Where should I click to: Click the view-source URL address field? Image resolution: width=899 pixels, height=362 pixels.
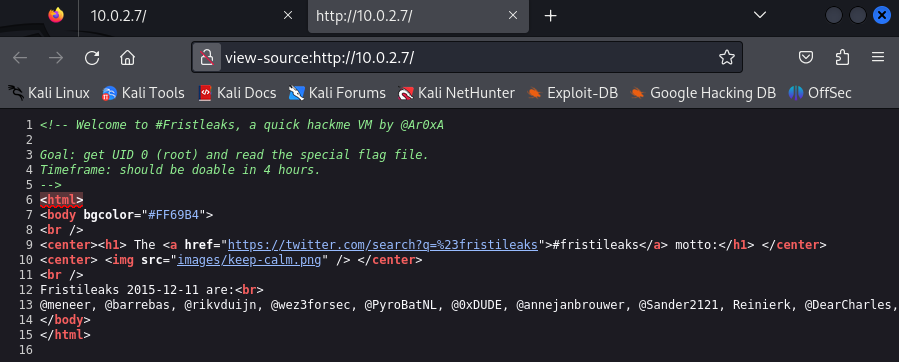pyautogui.click(x=467, y=57)
